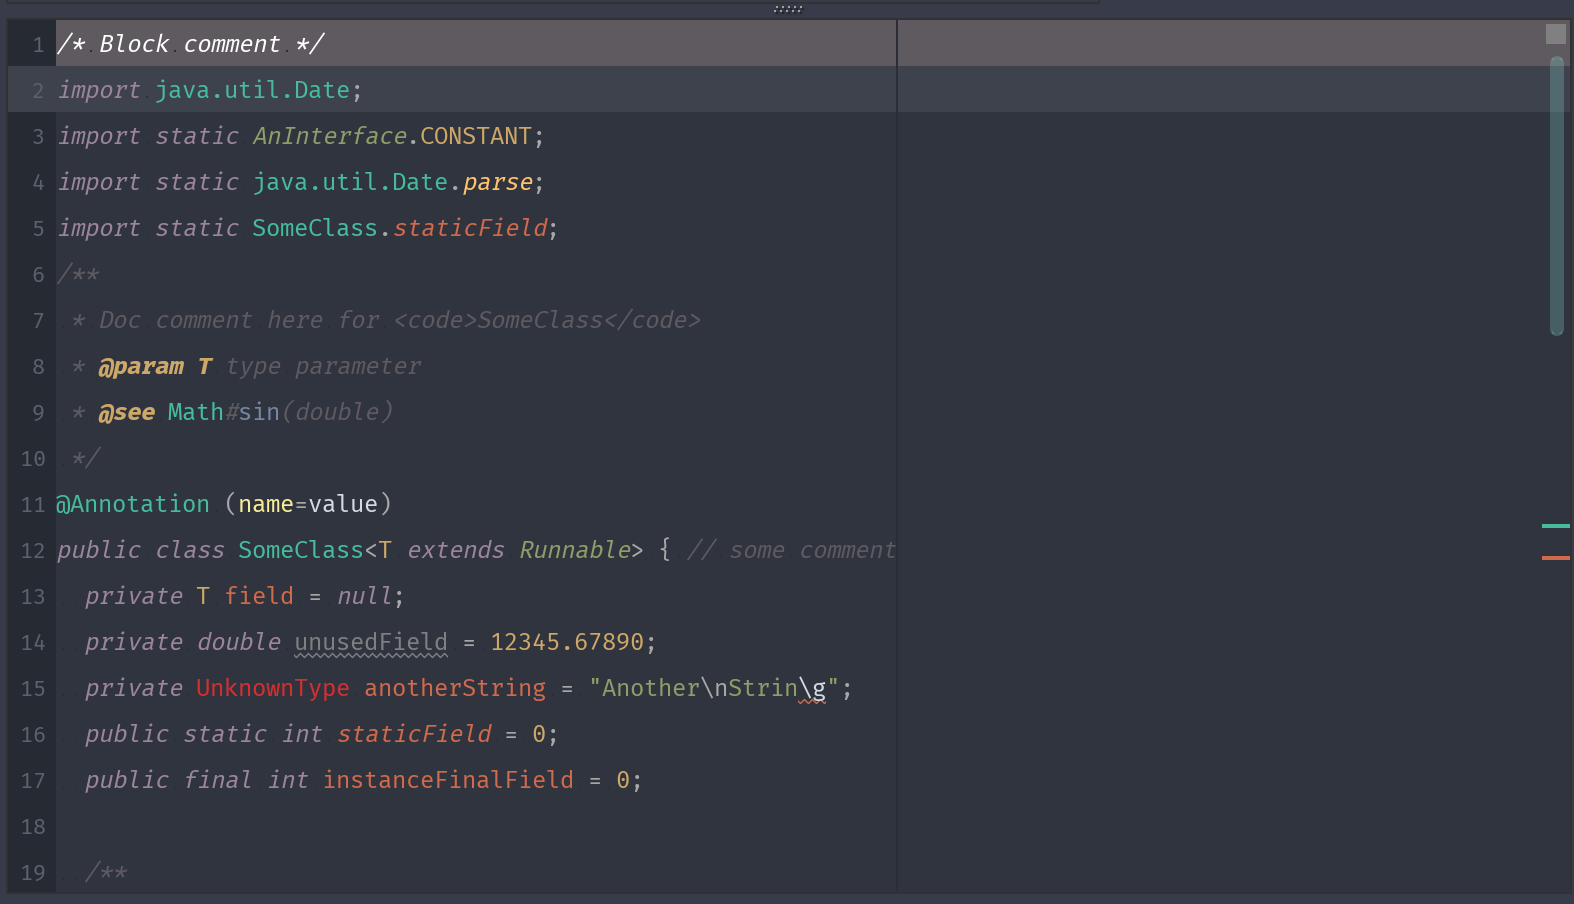Screen dimensions: 1574x904
Task: Click line number 18 in the gutter
Action: tap(33, 827)
